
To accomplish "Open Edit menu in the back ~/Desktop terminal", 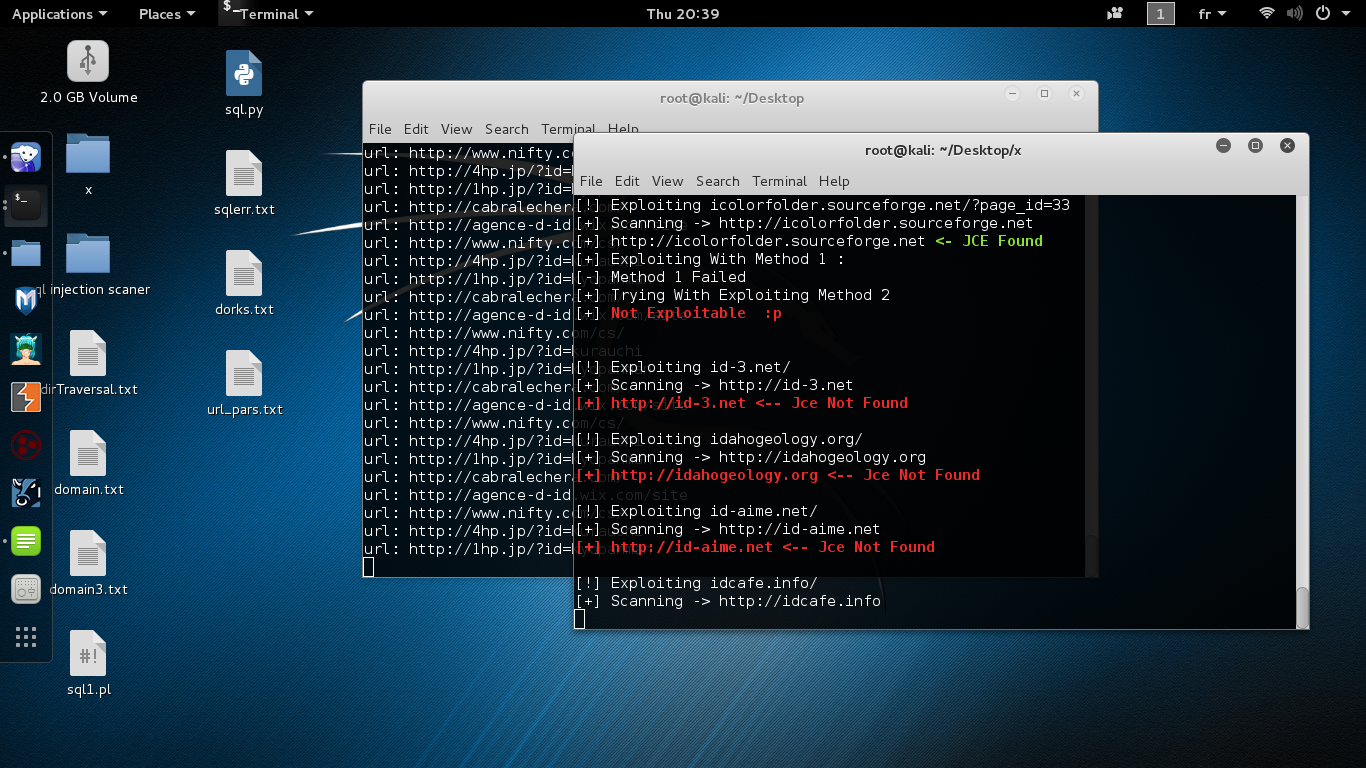I will [x=416, y=129].
